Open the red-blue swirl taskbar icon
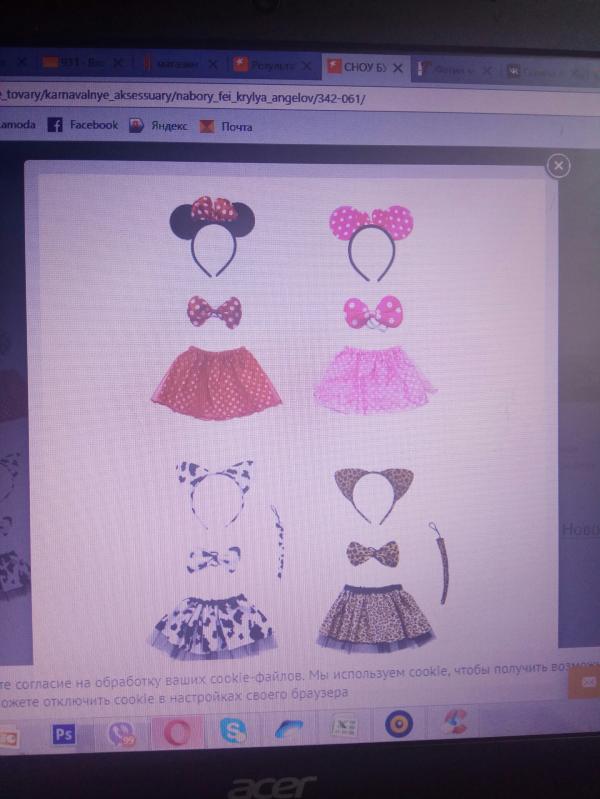The width and height of the screenshot is (600, 799). [454, 722]
